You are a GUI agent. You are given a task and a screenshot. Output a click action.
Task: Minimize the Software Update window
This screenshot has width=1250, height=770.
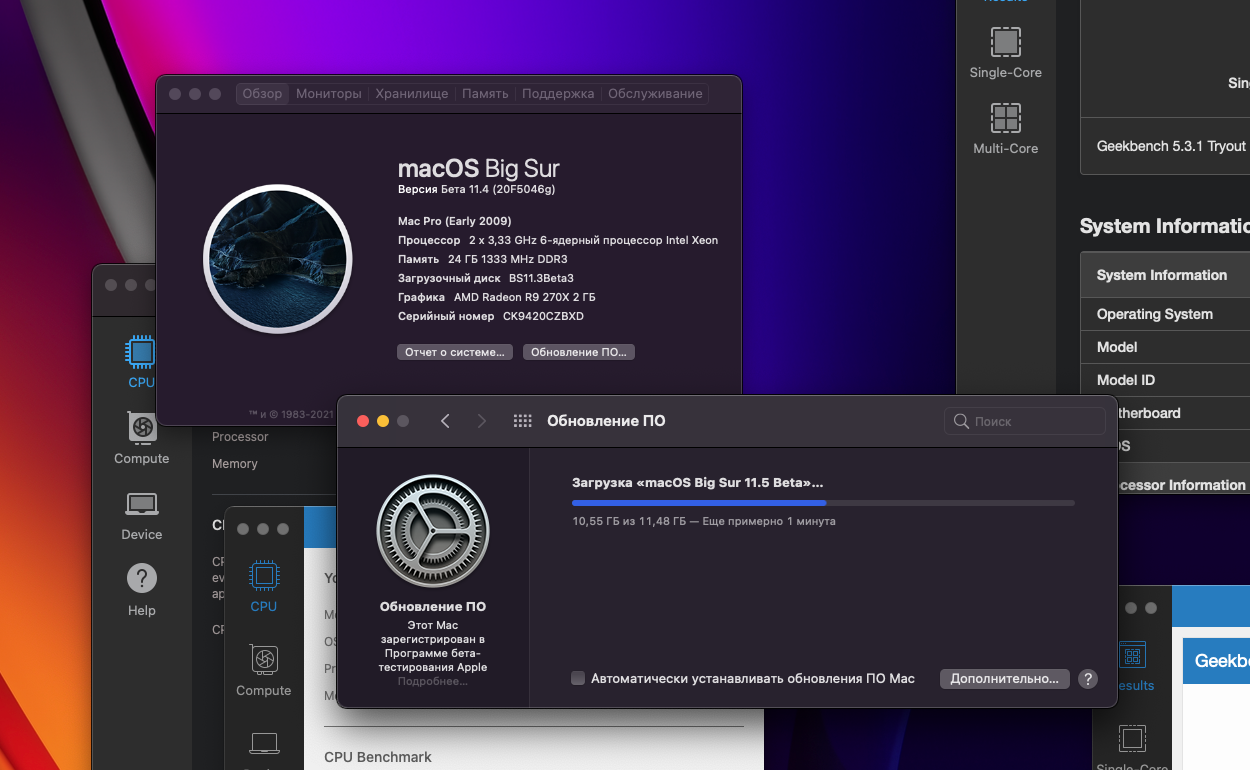tap(383, 421)
